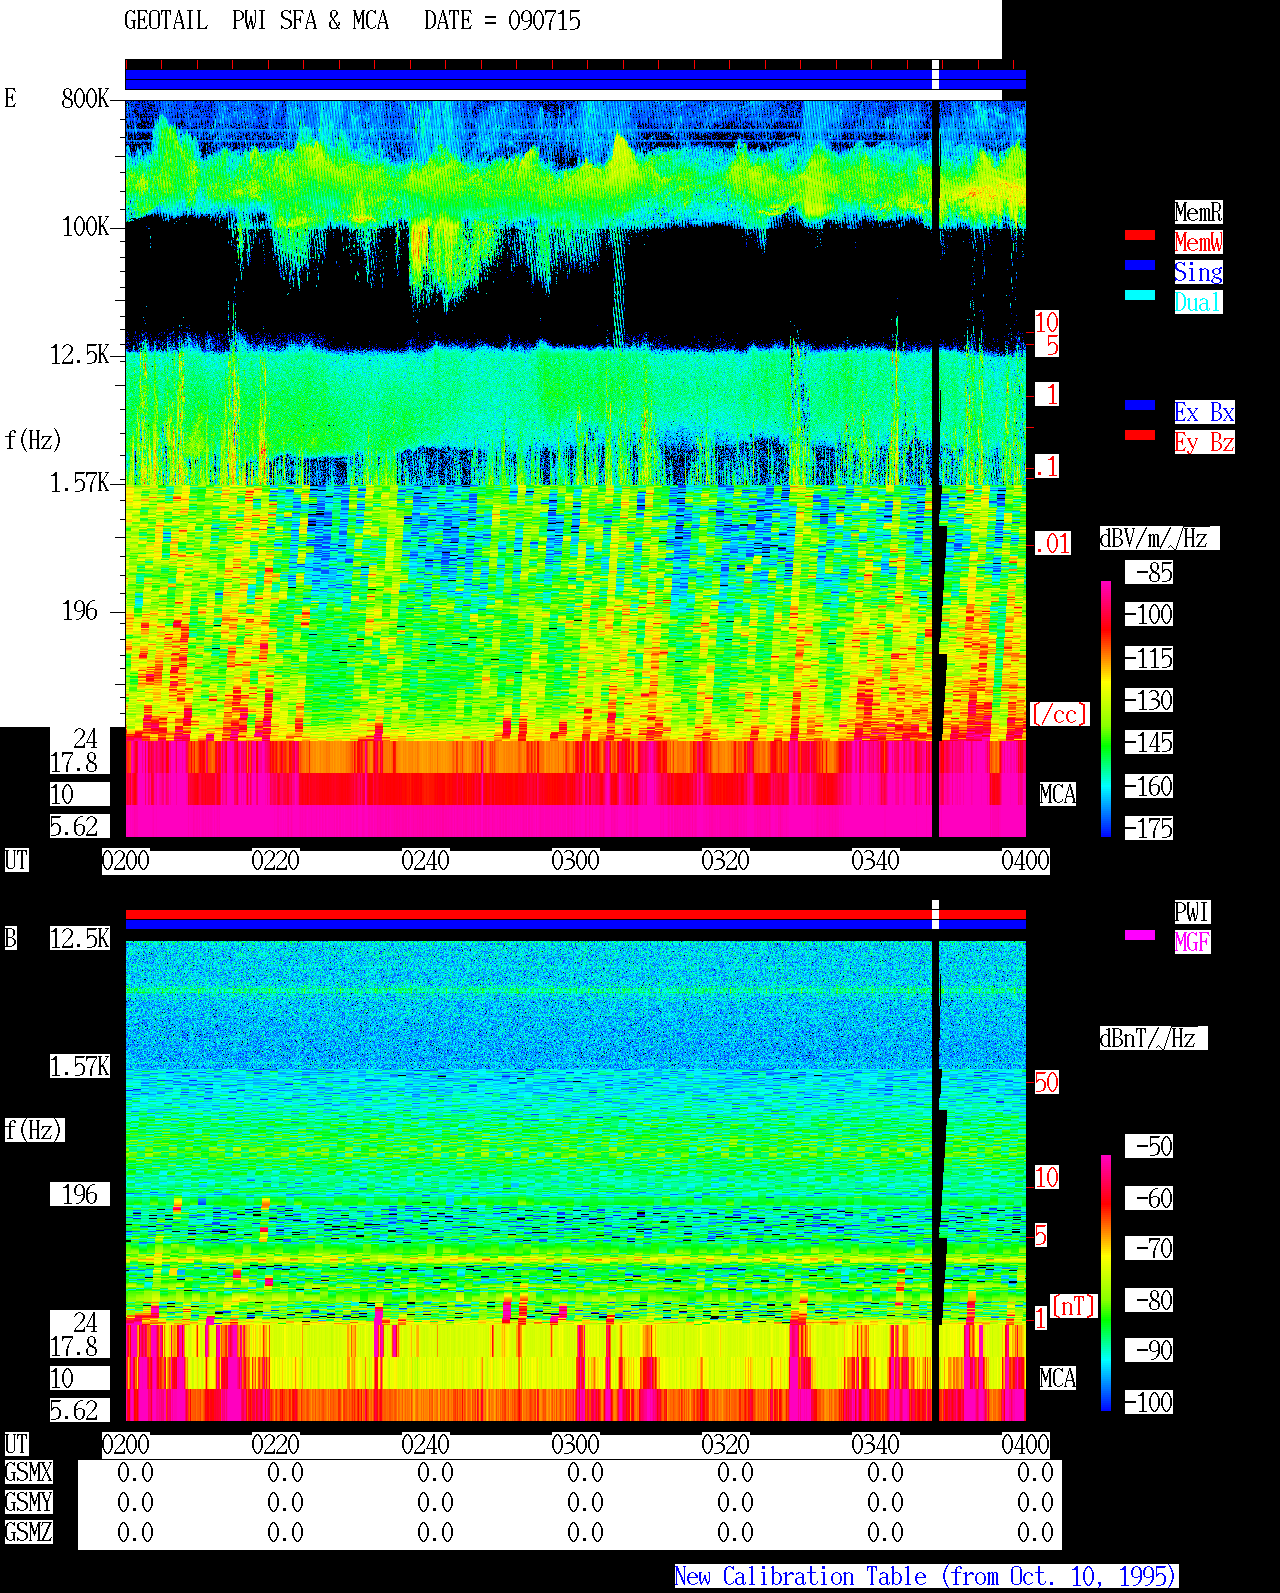1280x1593 pixels.
Task: Click the 12.5K label of B panel
Action: [x=80, y=938]
